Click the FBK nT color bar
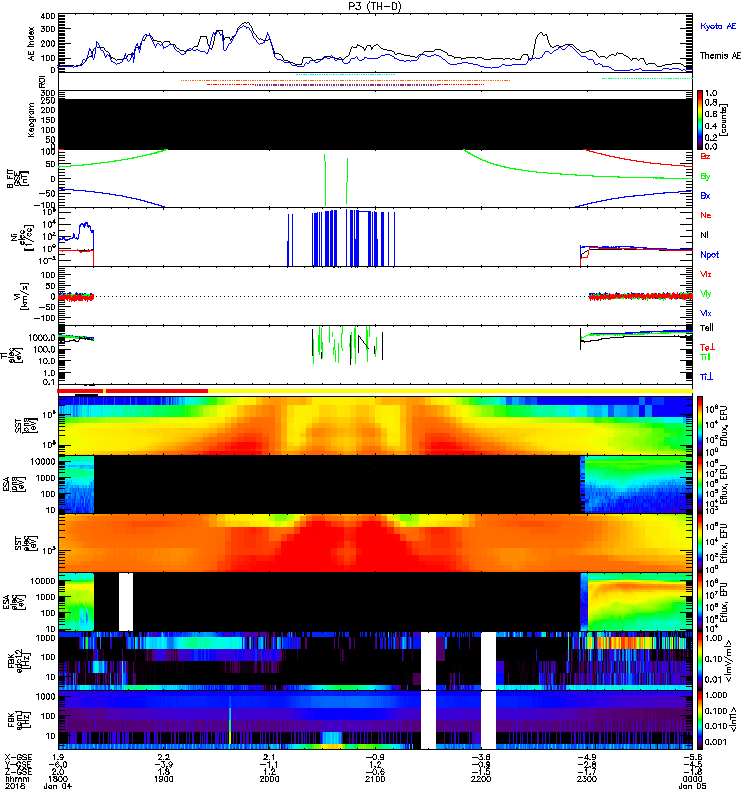Image resolution: width=750 pixels, height=800 pixels. pyautogui.click(x=700, y=720)
